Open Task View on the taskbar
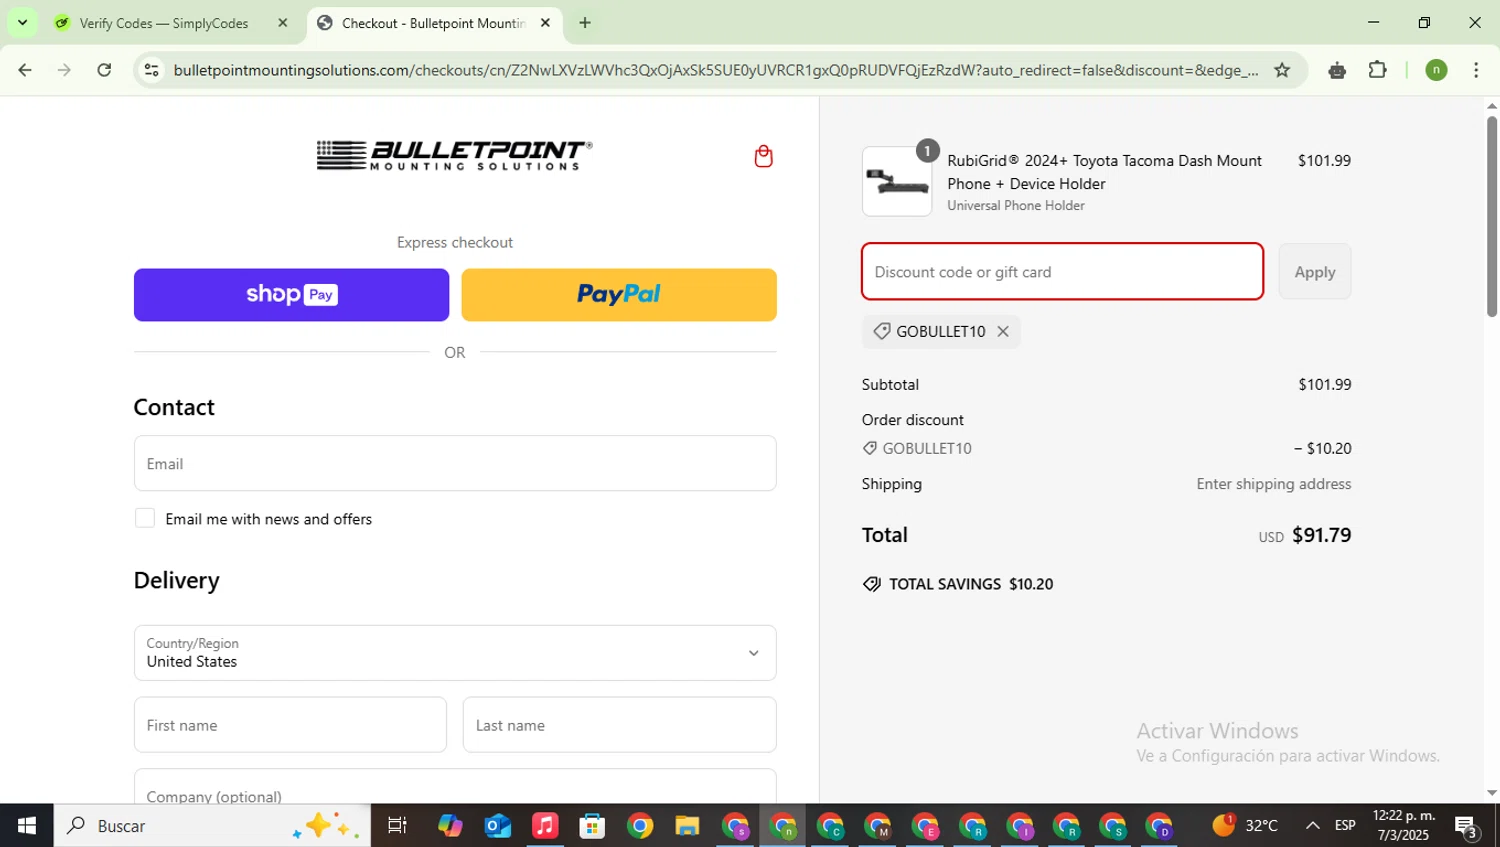The width and height of the screenshot is (1500, 847). [397, 826]
